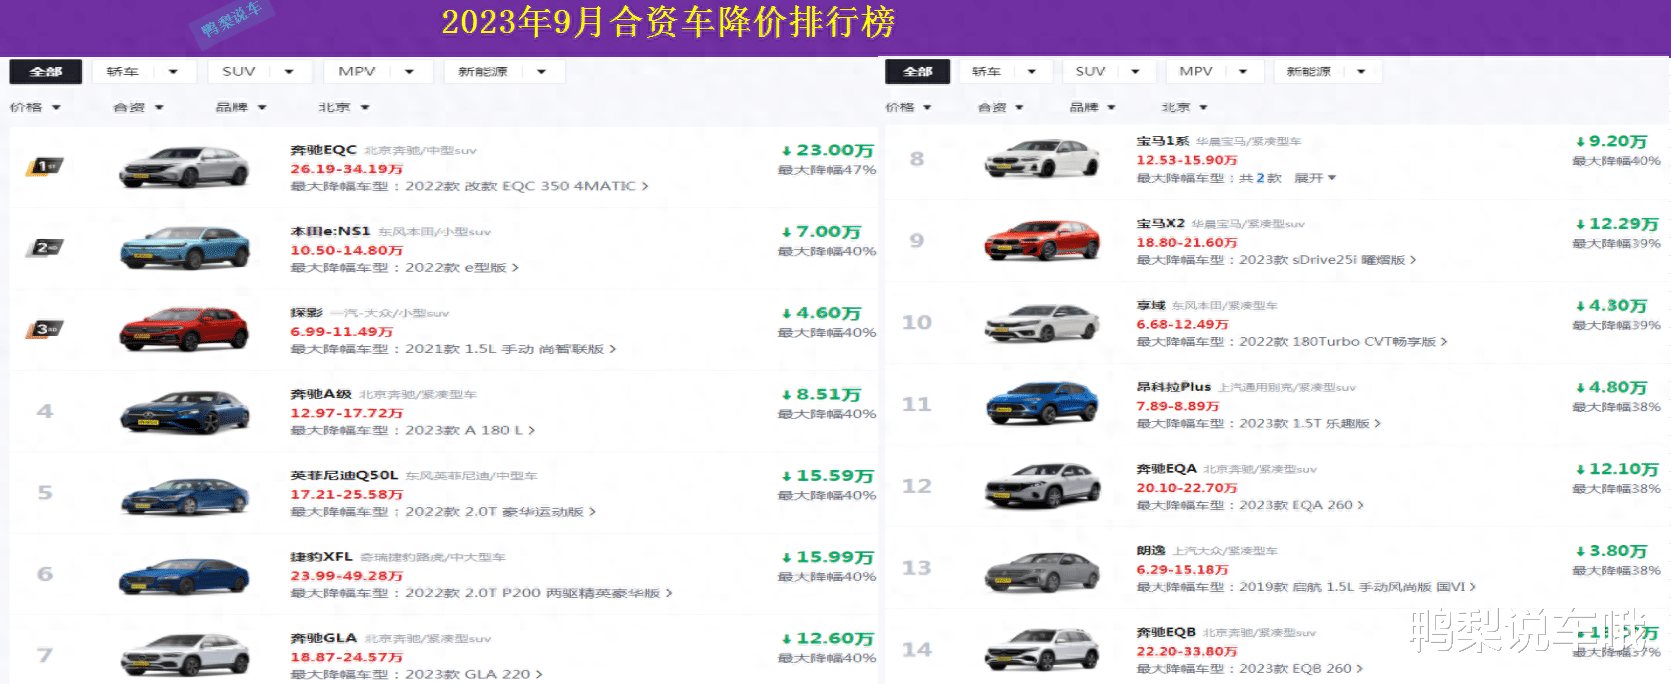Viewport: 1671px width, 684px height.
Task: Click the 昂科拉Plus model name
Action: tap(1173, 386)
